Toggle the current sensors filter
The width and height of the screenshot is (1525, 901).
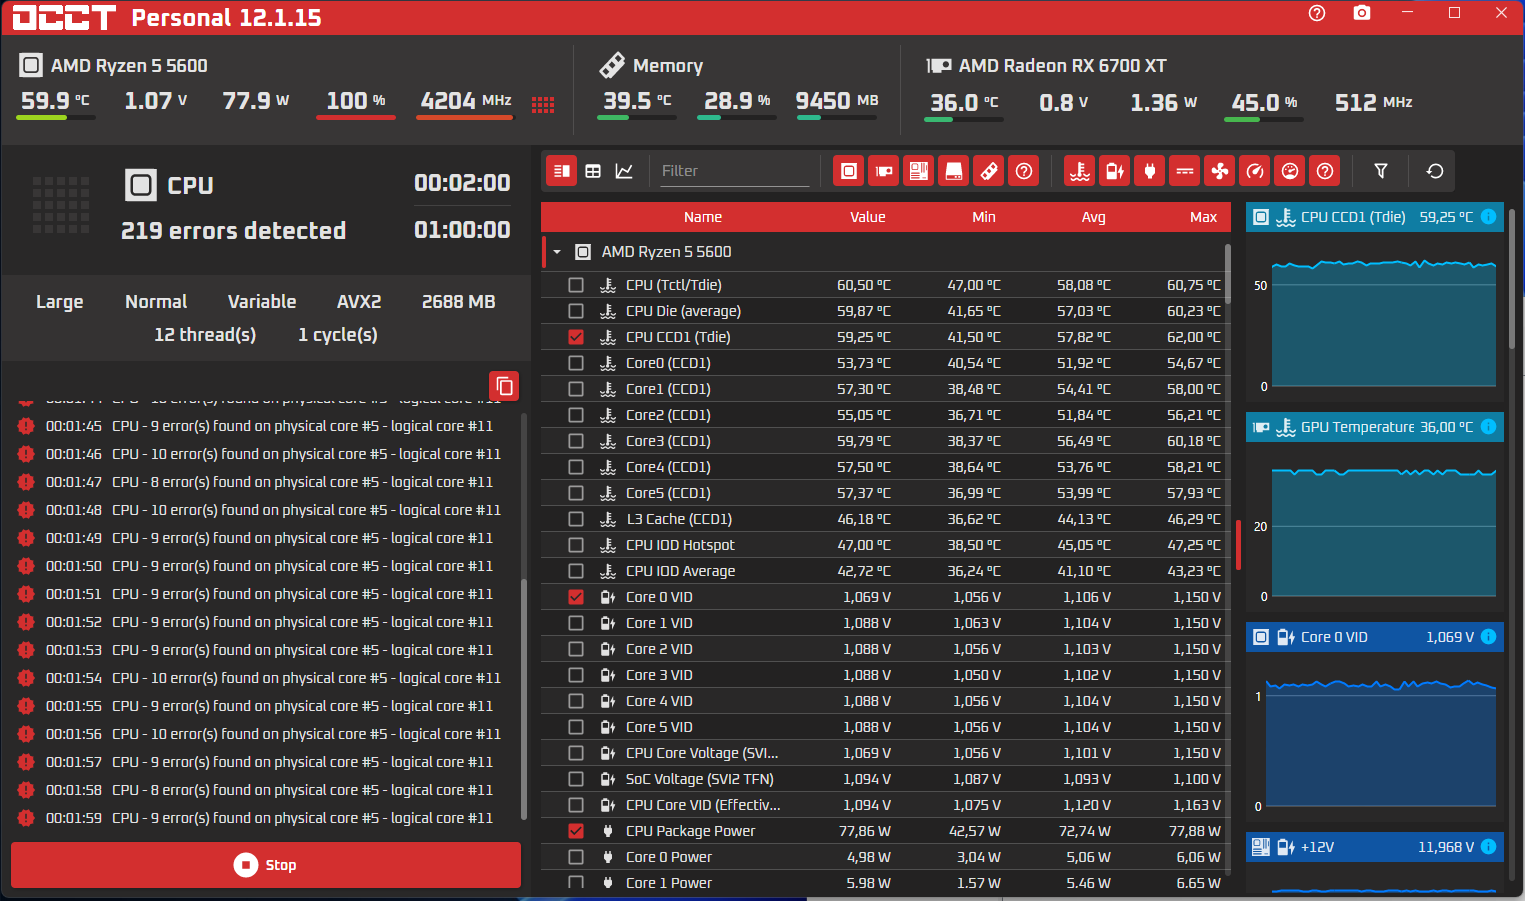coord(1185,171)
